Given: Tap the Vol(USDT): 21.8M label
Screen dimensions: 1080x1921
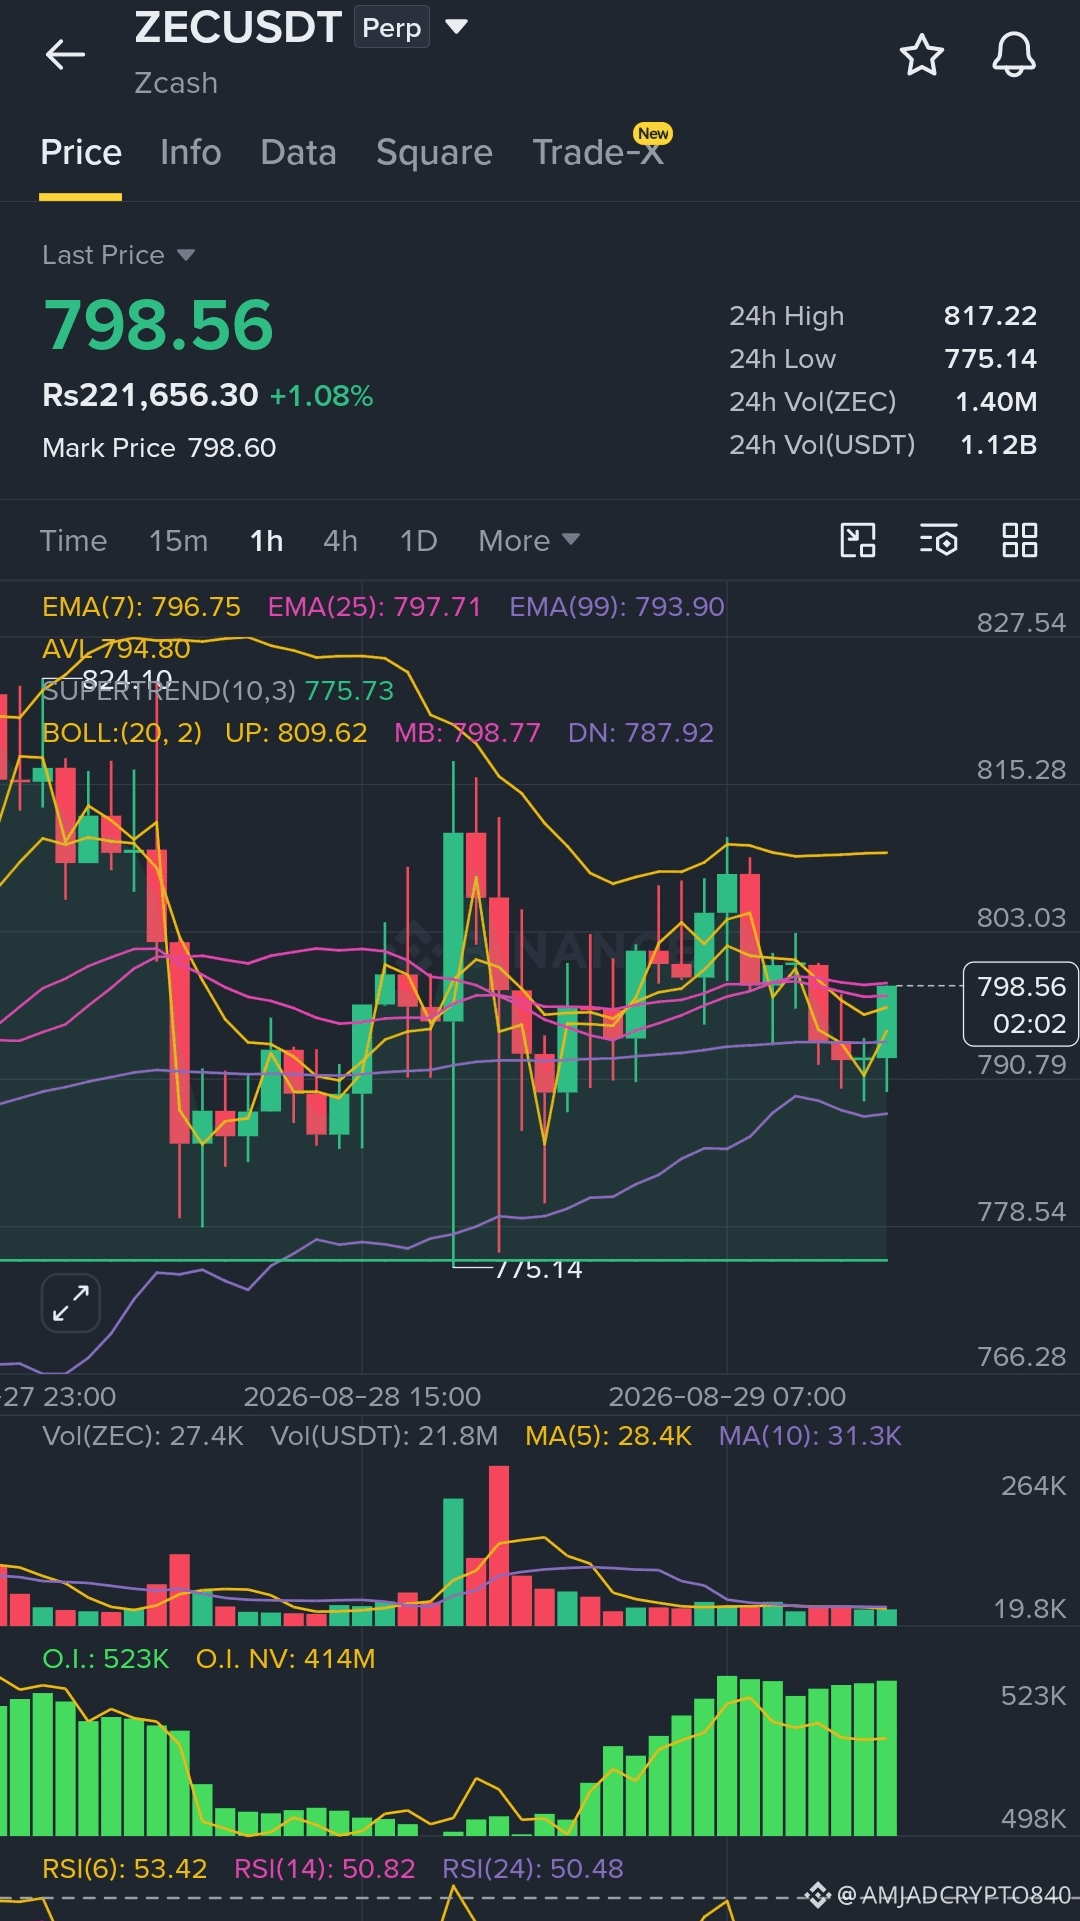Looking at the screenshot, I should [384, 1435].
